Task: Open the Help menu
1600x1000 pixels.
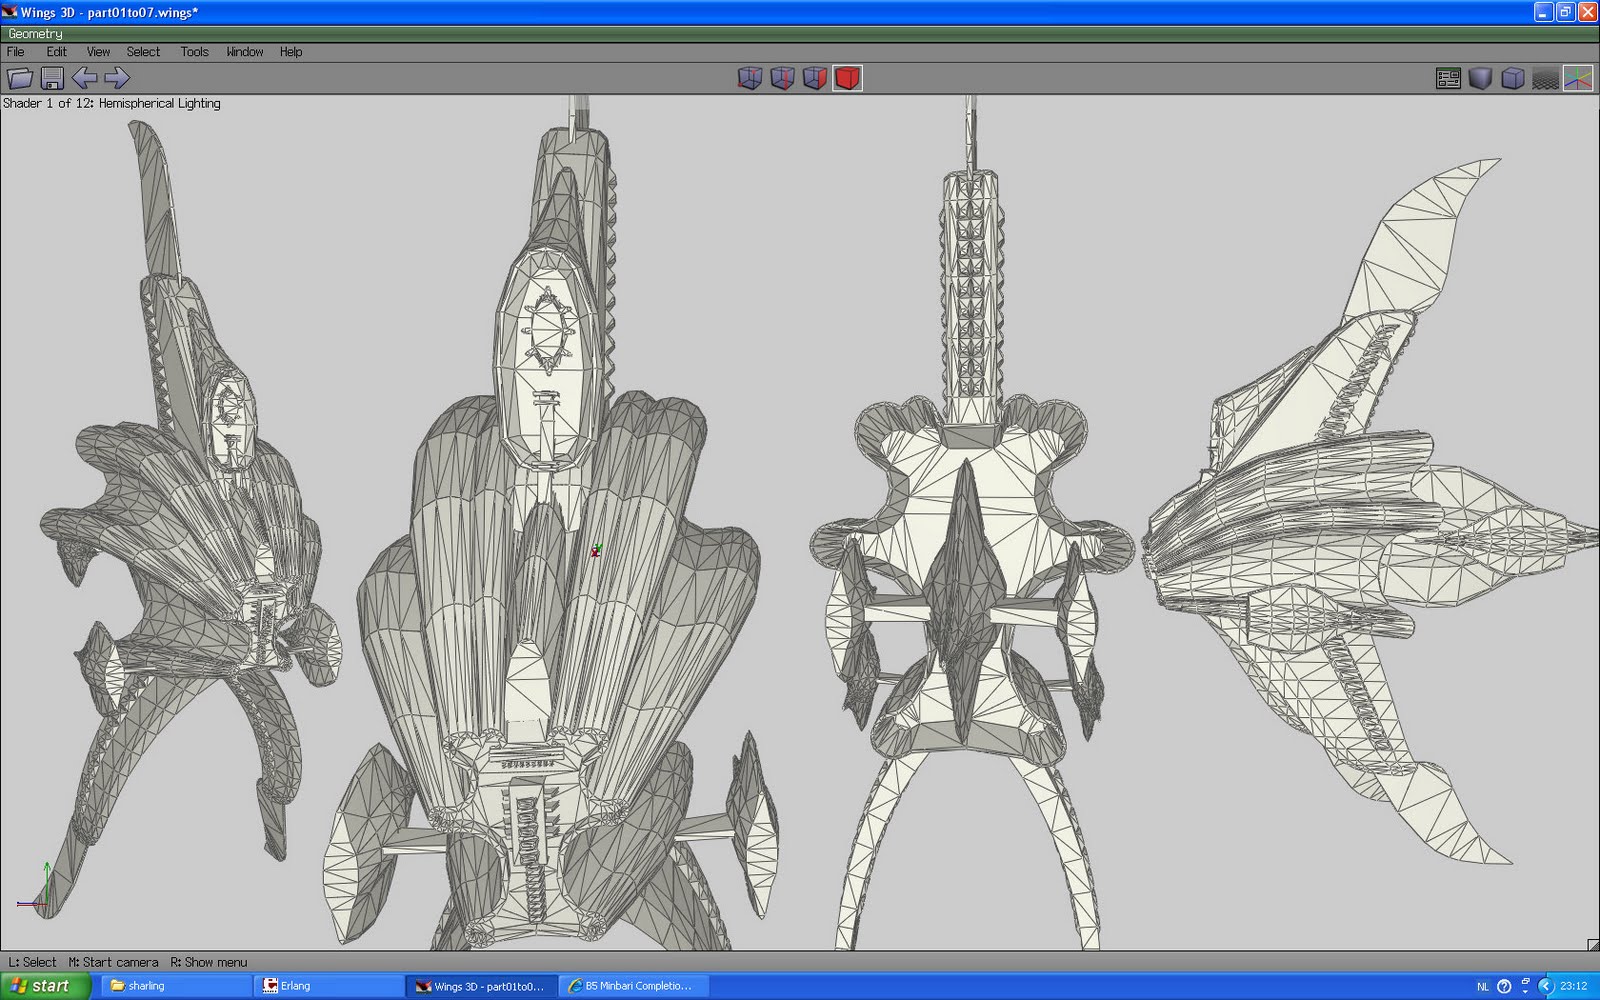Action: pos(291,52)
